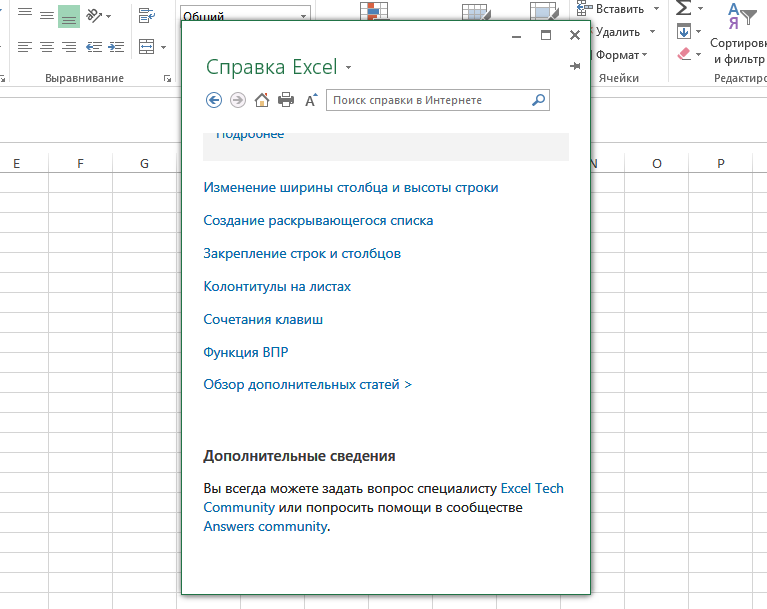Select column F header

click(80, 163)
